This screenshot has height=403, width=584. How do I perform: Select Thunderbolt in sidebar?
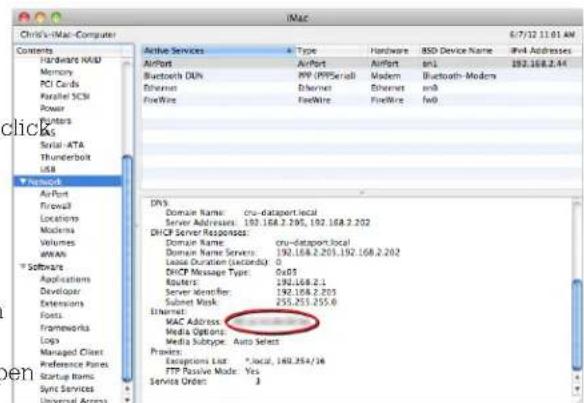click(65, 157)
